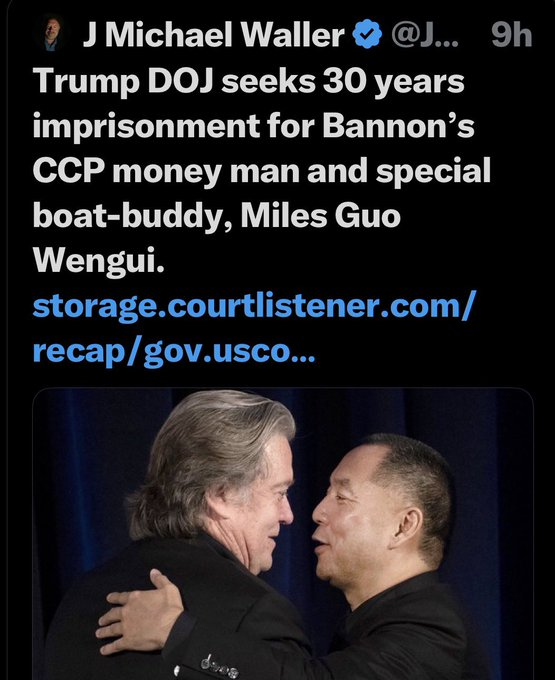Open the 9h timestamp
This screenshot has width=555, height=680.
pyautogui.click(x=512, y=35)
